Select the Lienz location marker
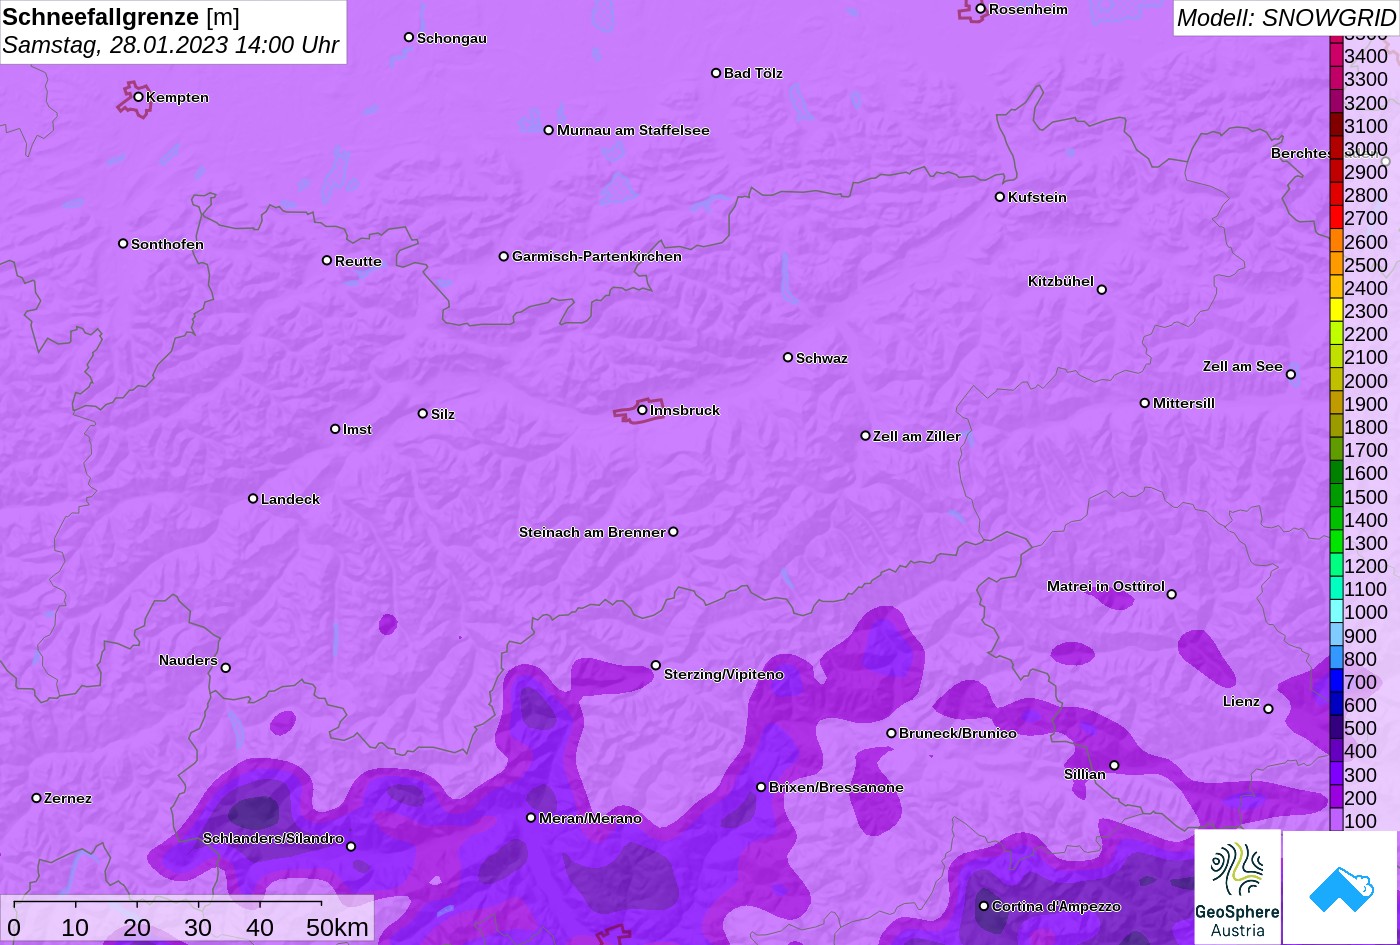Viewport: 1400px width, 945px height. [x=1268, y=709]
